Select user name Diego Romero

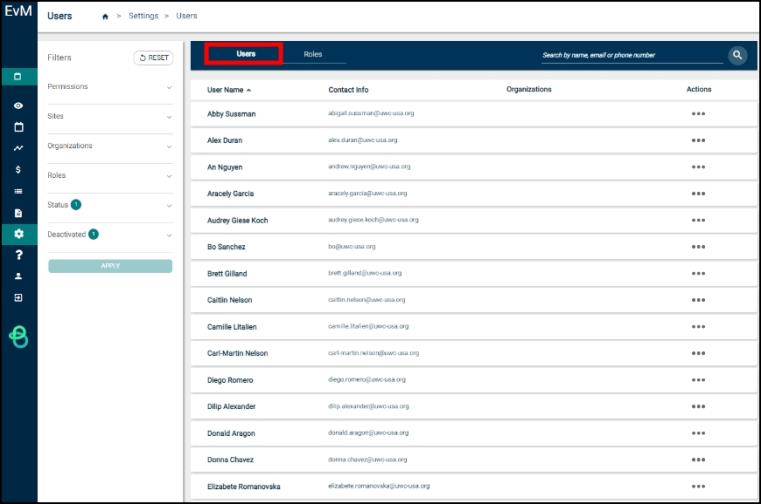tap(230, 380)
